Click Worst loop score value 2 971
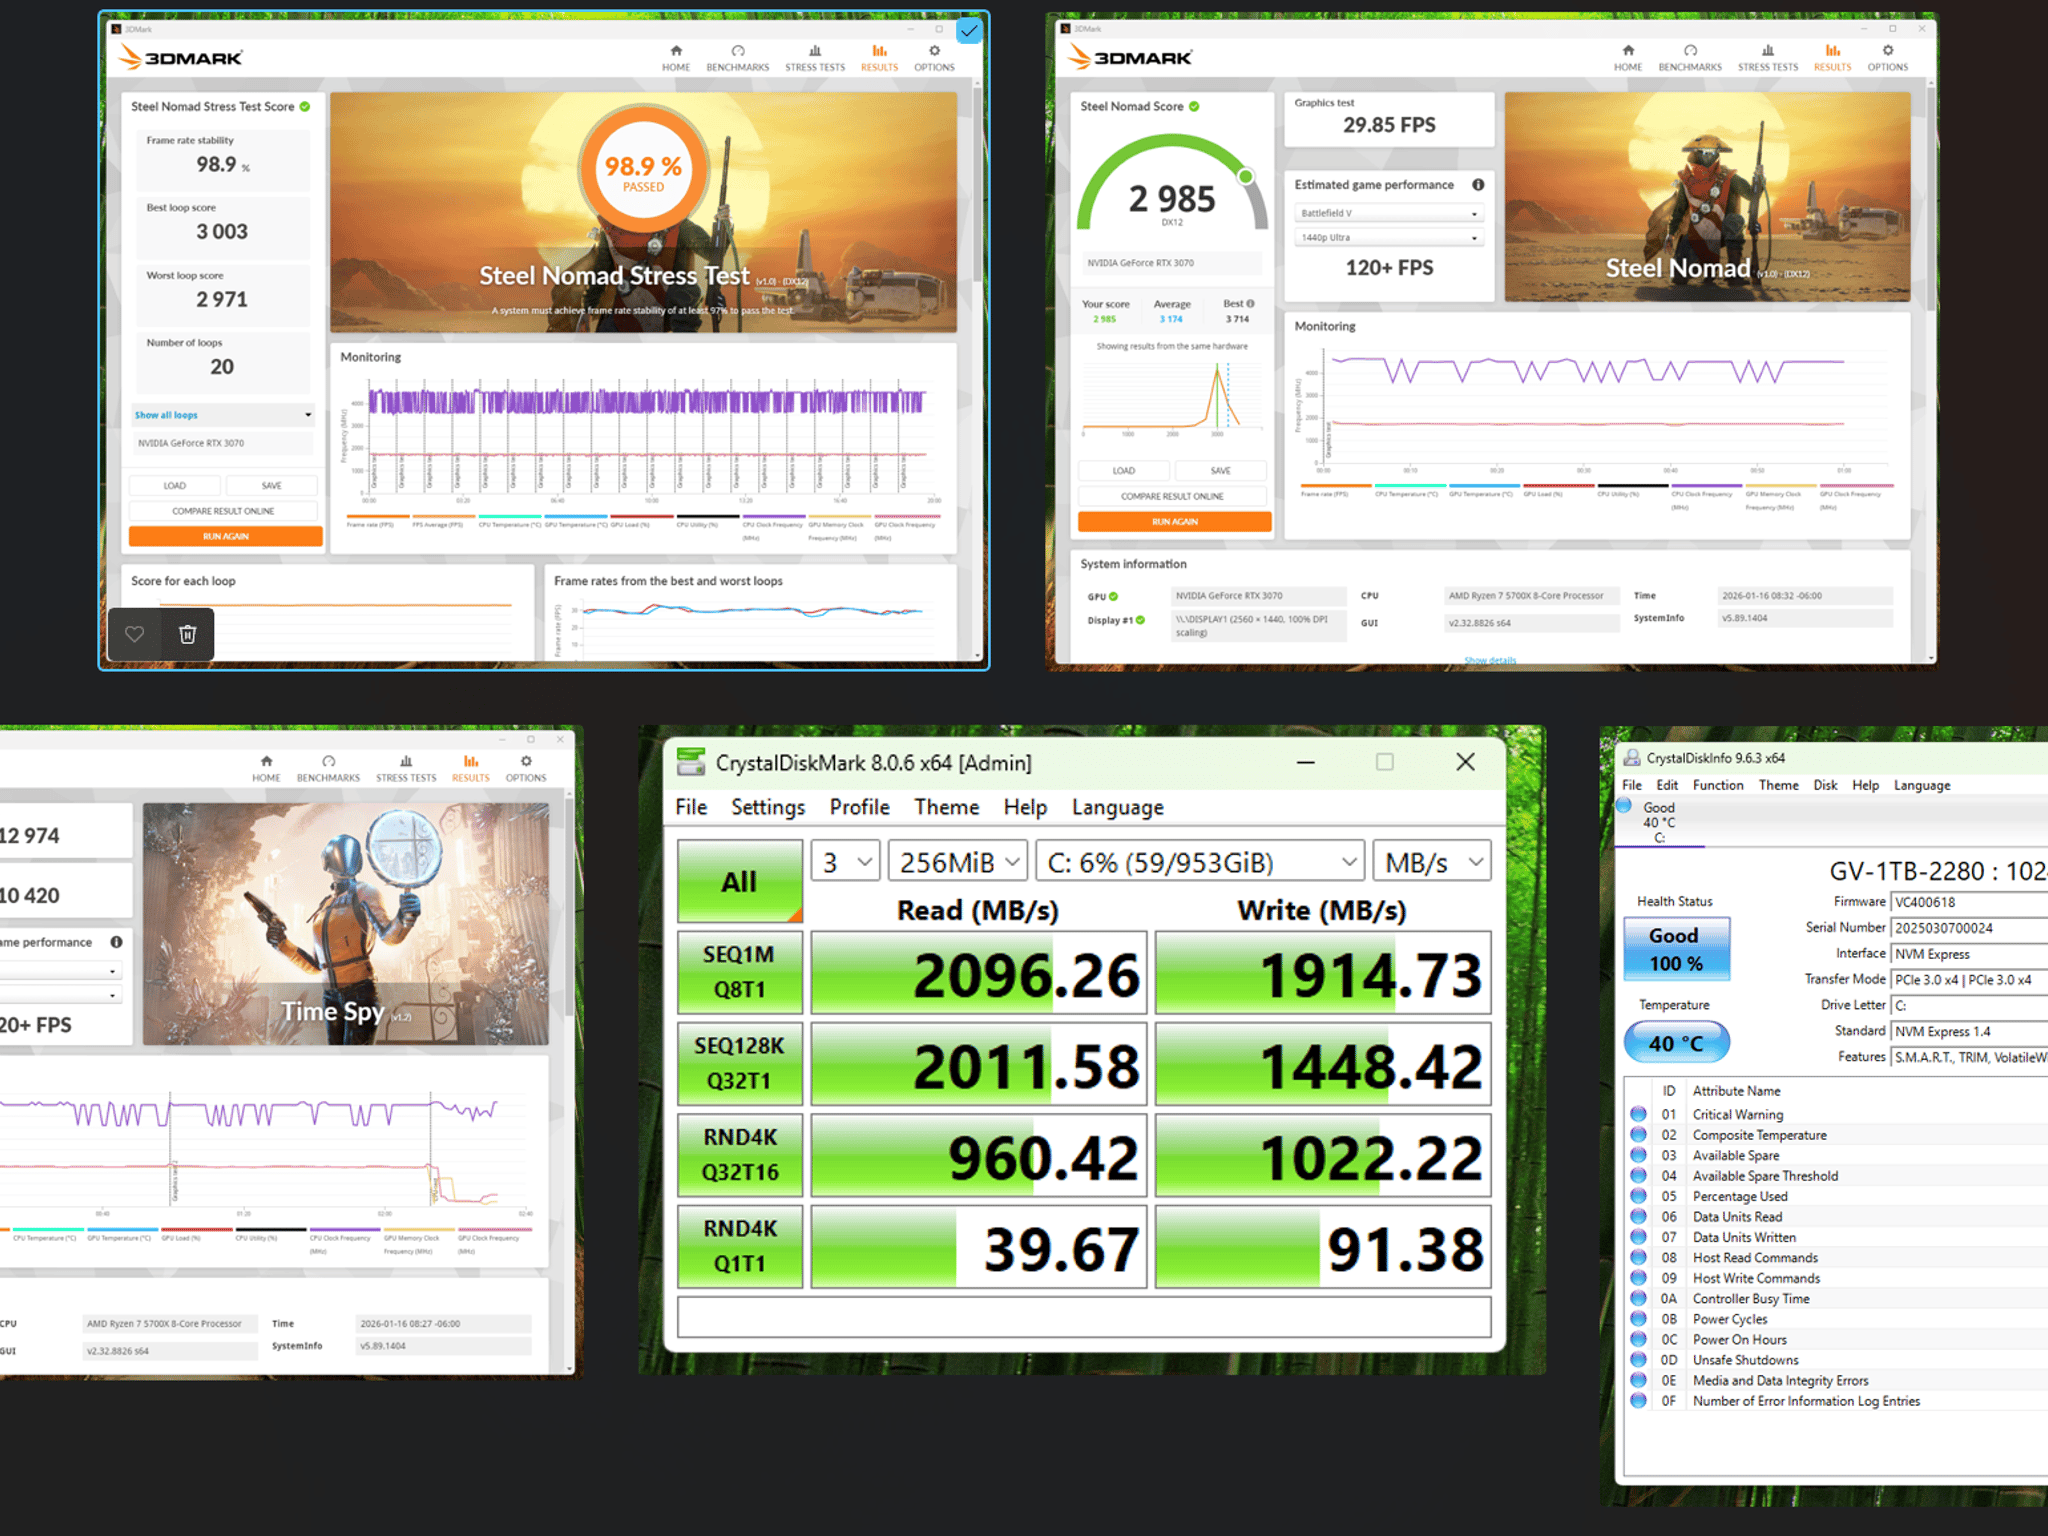The height and width of the screenshot is (1536, 2048). tap(222, 299)
